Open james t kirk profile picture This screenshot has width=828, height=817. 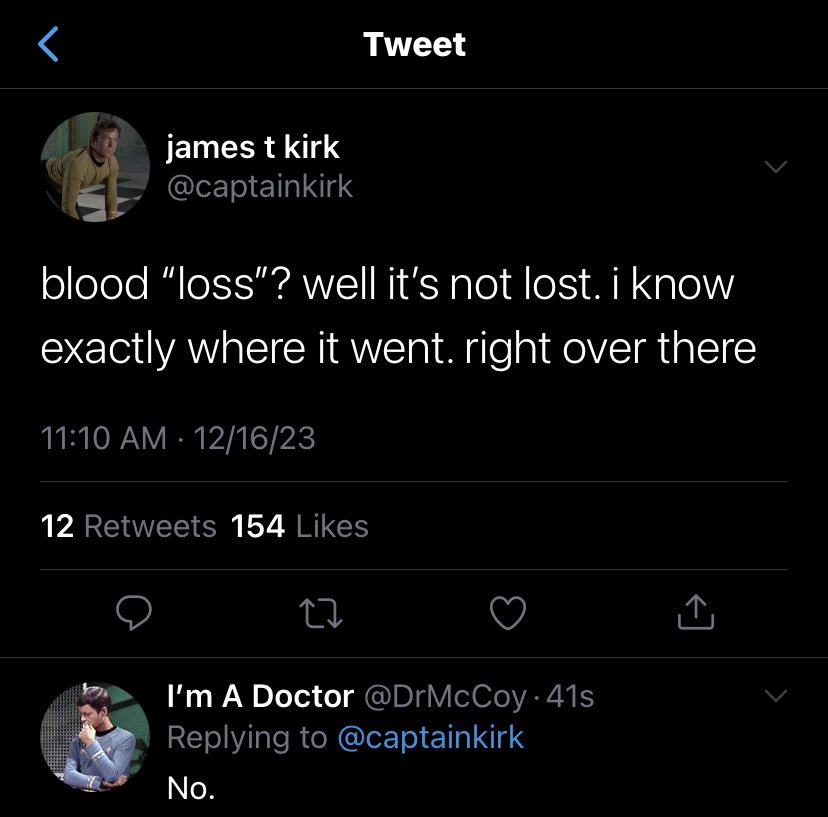[95, 167]
